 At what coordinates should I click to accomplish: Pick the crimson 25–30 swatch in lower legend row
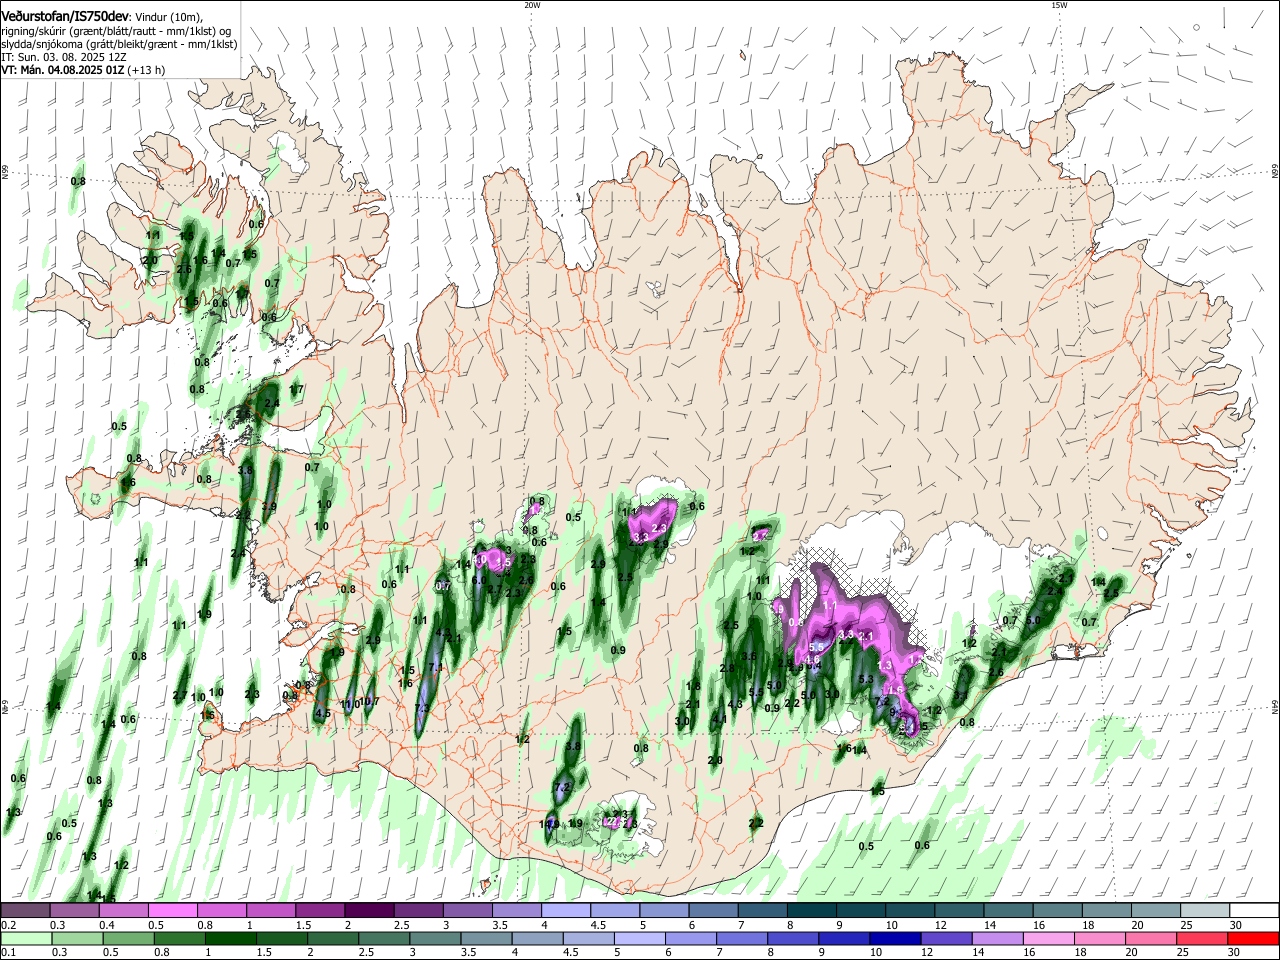tap(1203, 938)
